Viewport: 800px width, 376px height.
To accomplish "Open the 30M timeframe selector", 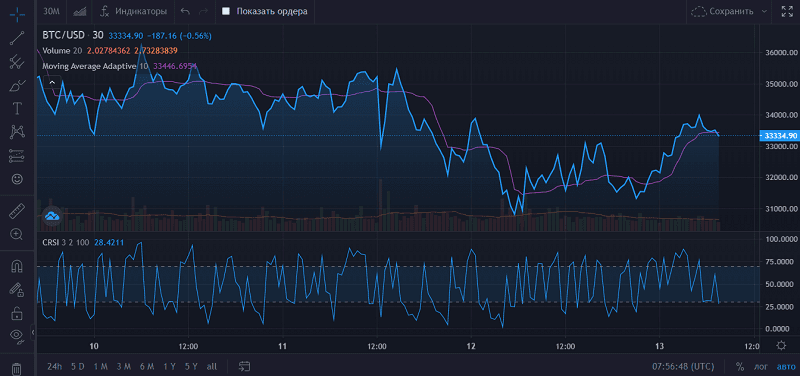I will coord(51,11).
